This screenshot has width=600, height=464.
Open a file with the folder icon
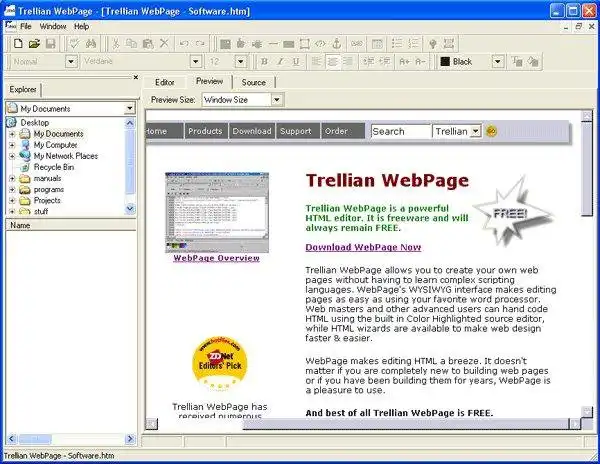point(34,44)
